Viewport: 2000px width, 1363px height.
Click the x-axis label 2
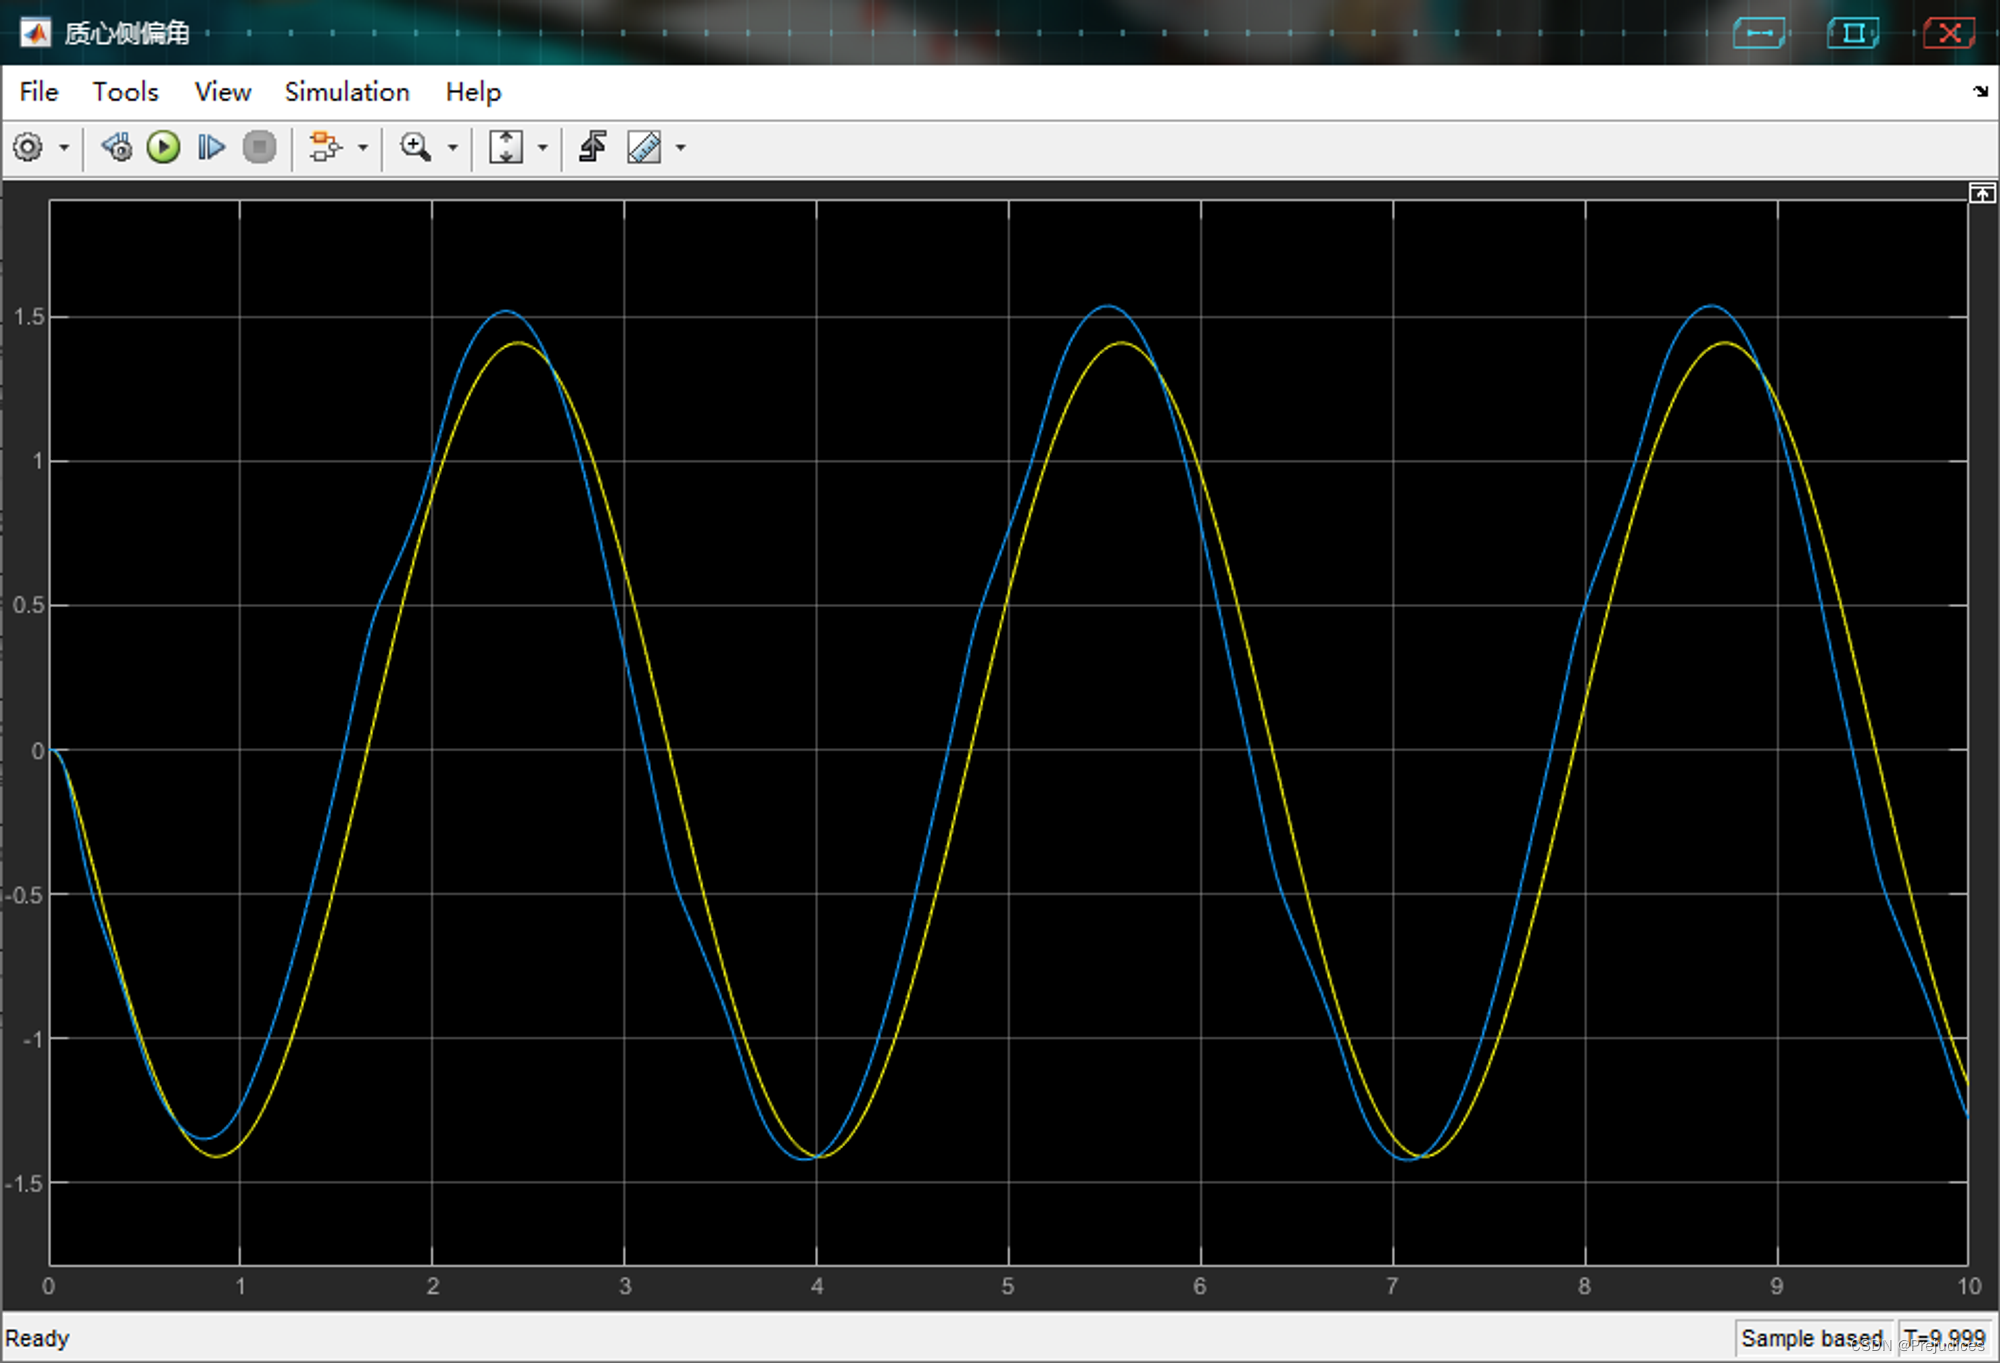point(433,1286)
